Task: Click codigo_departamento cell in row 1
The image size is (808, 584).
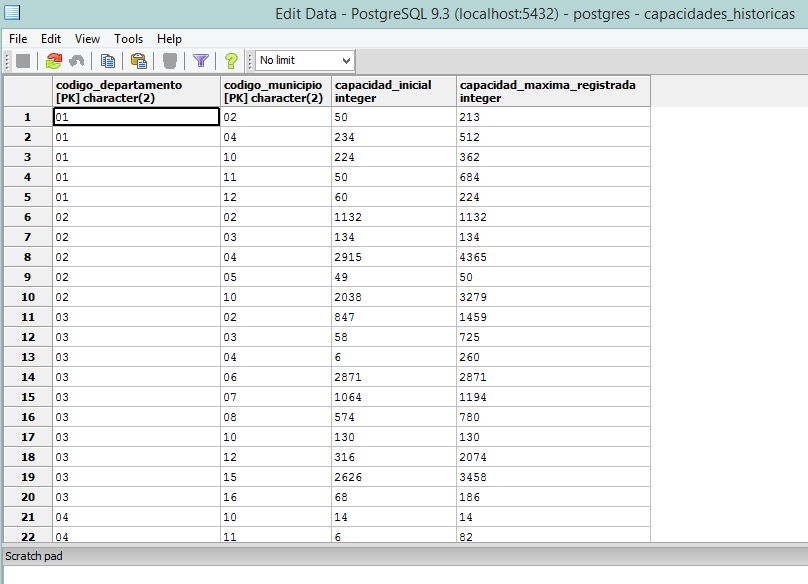Action: tap(137, 117)
